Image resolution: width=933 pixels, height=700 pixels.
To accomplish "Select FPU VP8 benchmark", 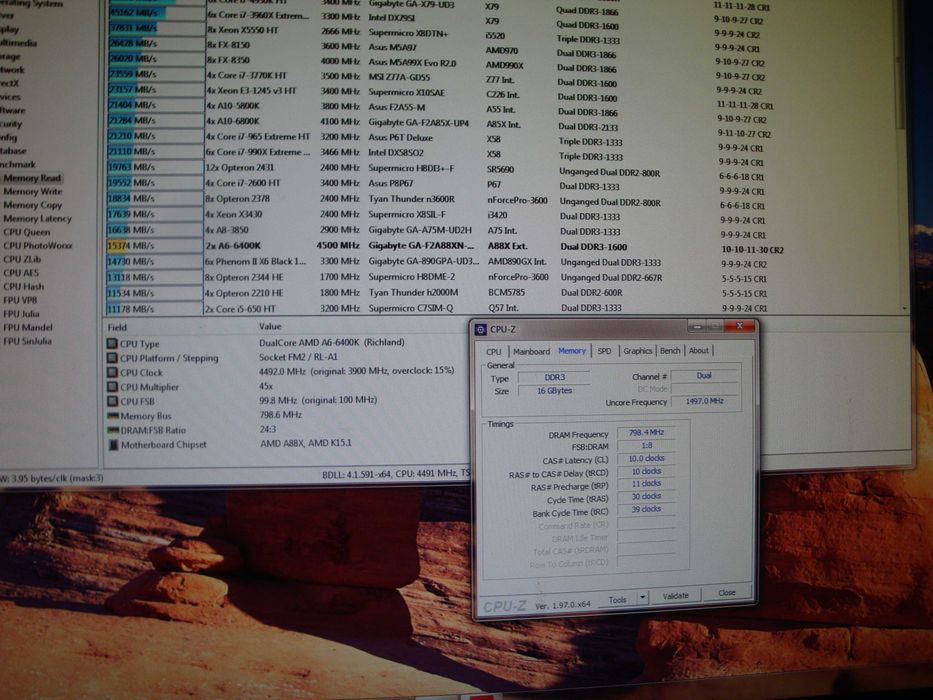I will tap(20, 300).
